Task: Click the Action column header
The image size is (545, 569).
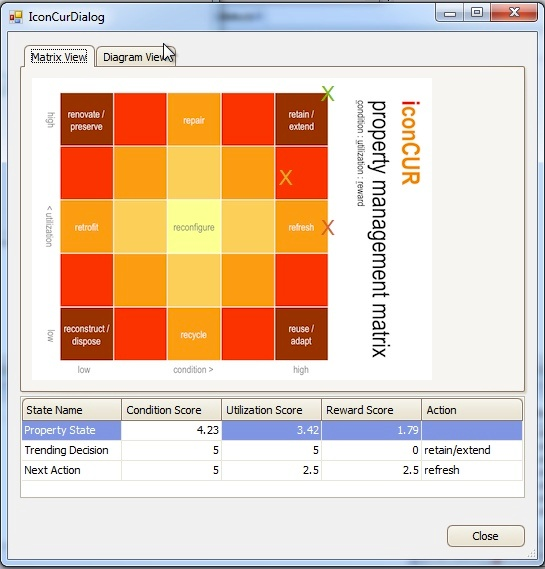Action: (x=472, y=410)
